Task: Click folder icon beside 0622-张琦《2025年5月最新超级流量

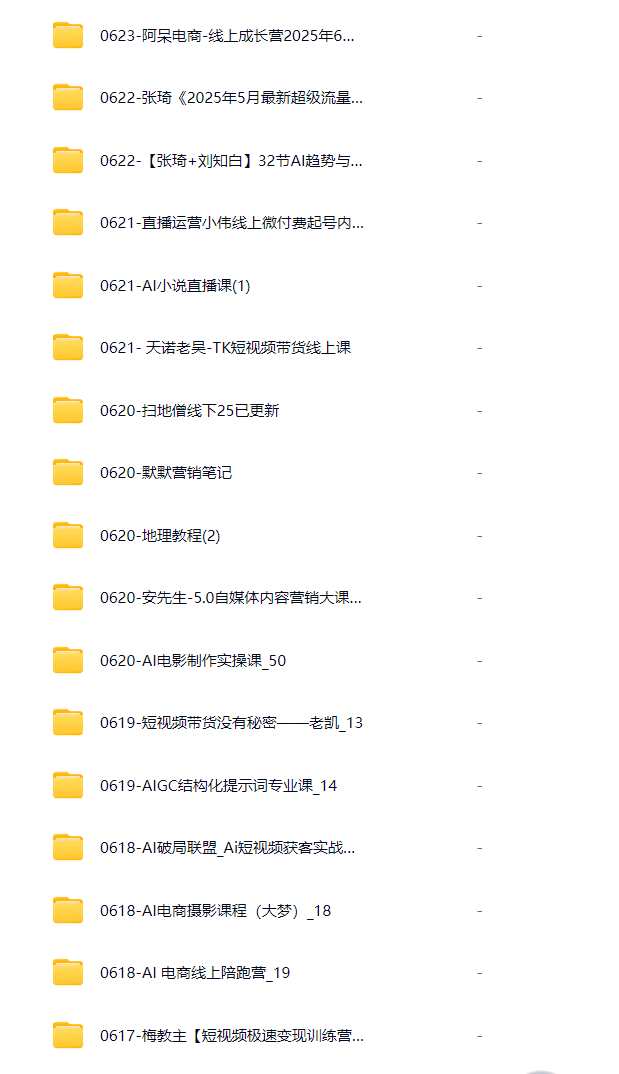Action: 68,98
